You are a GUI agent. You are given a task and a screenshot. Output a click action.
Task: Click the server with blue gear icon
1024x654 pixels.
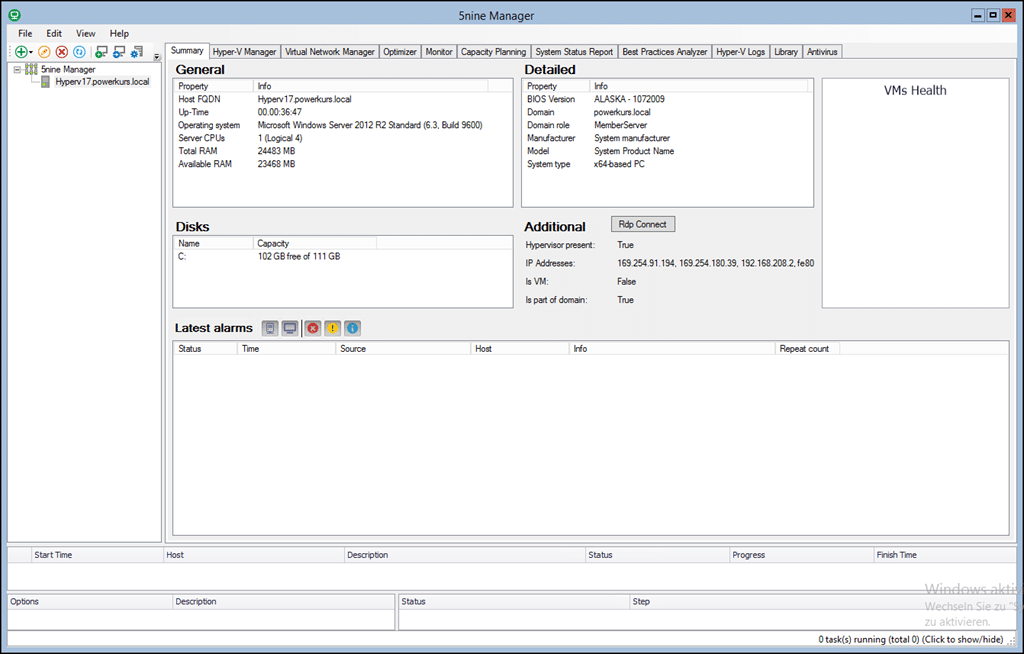tap(136, 52)
